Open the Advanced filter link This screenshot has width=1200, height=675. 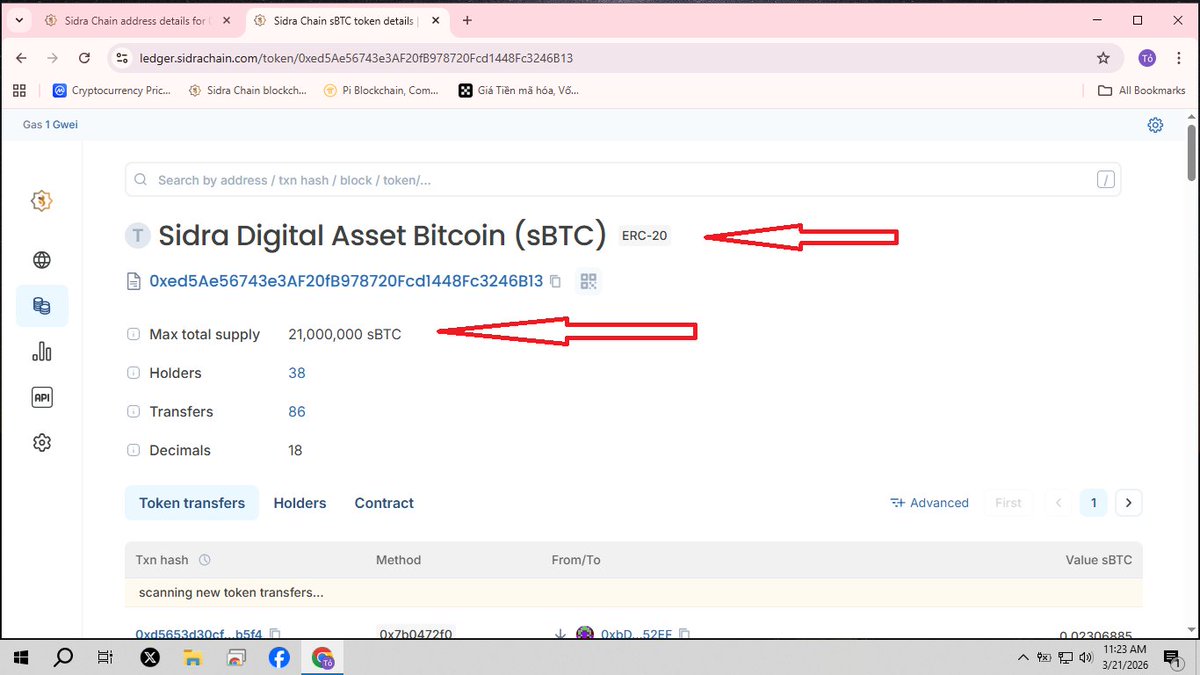coord(929,503)
